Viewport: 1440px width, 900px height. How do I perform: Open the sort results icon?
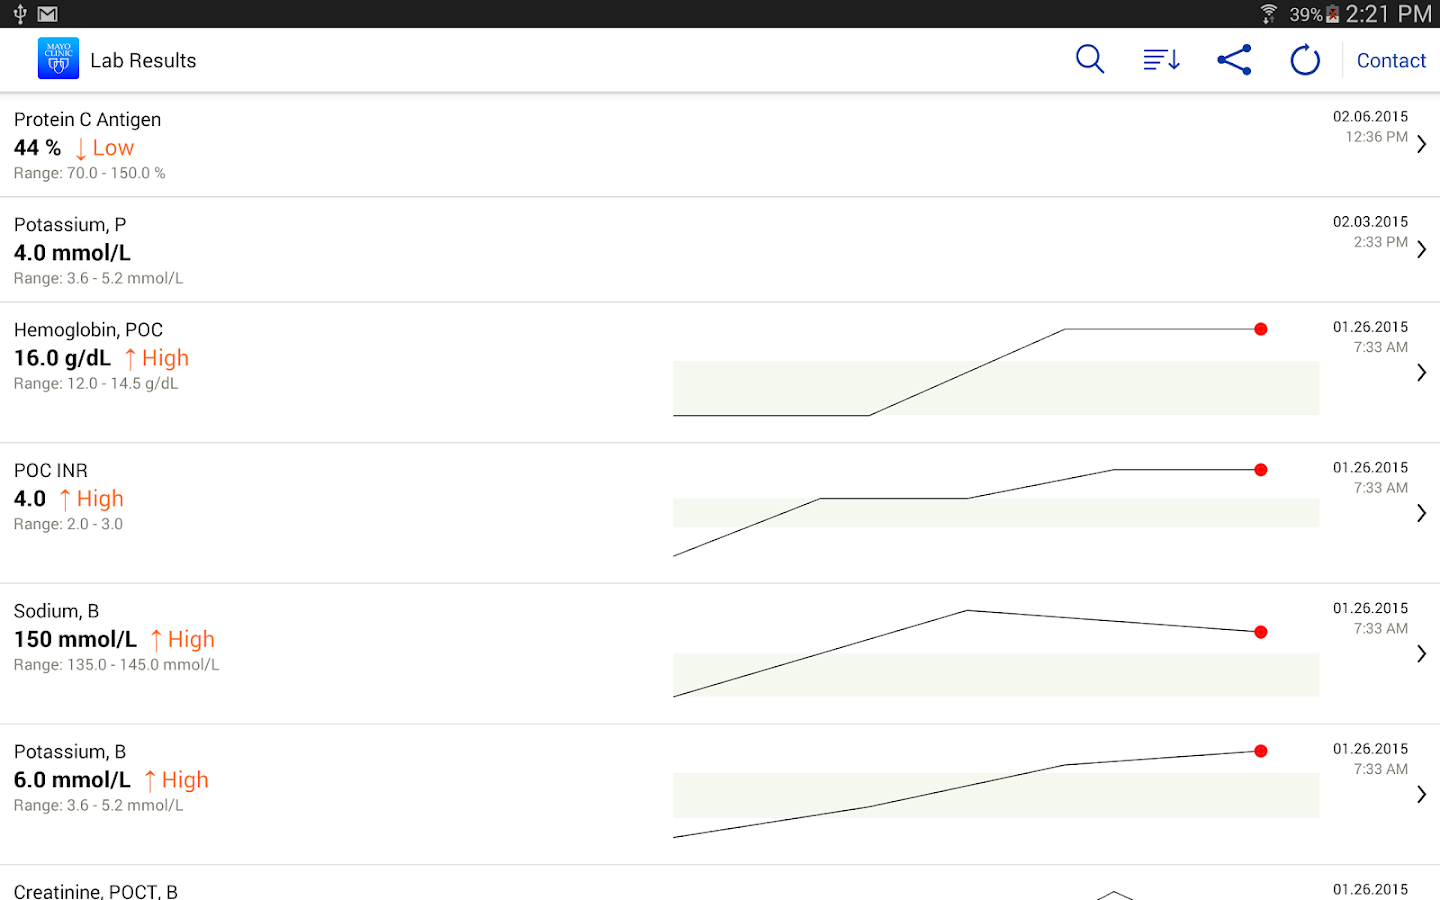(1161, 60)
